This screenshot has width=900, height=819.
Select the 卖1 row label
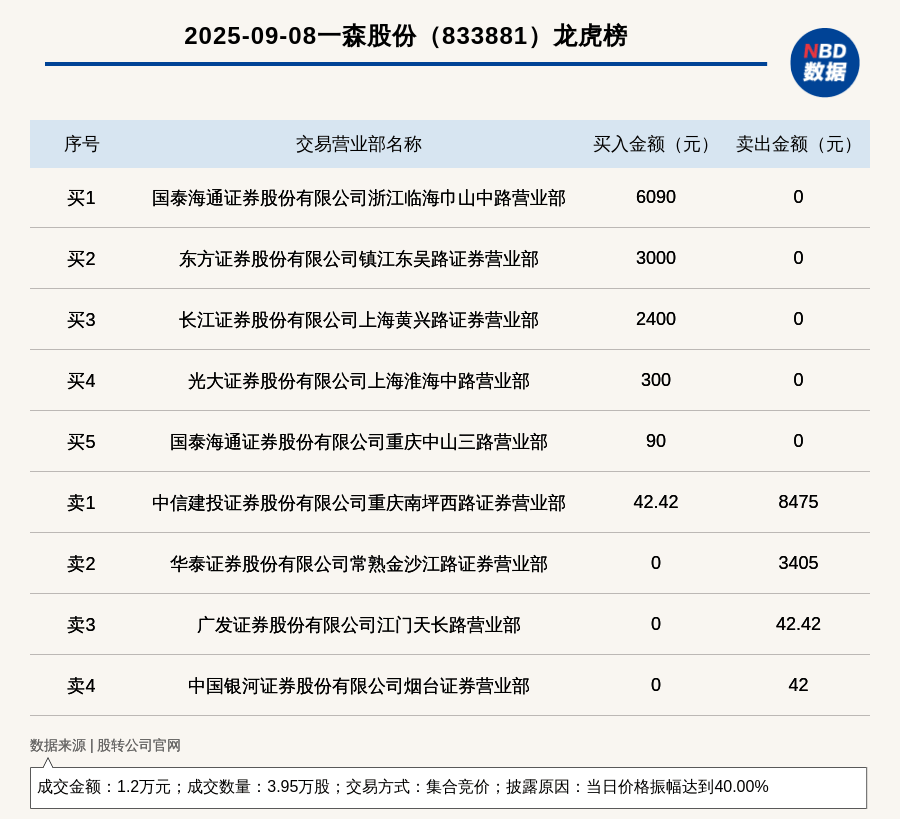point(82,503)
